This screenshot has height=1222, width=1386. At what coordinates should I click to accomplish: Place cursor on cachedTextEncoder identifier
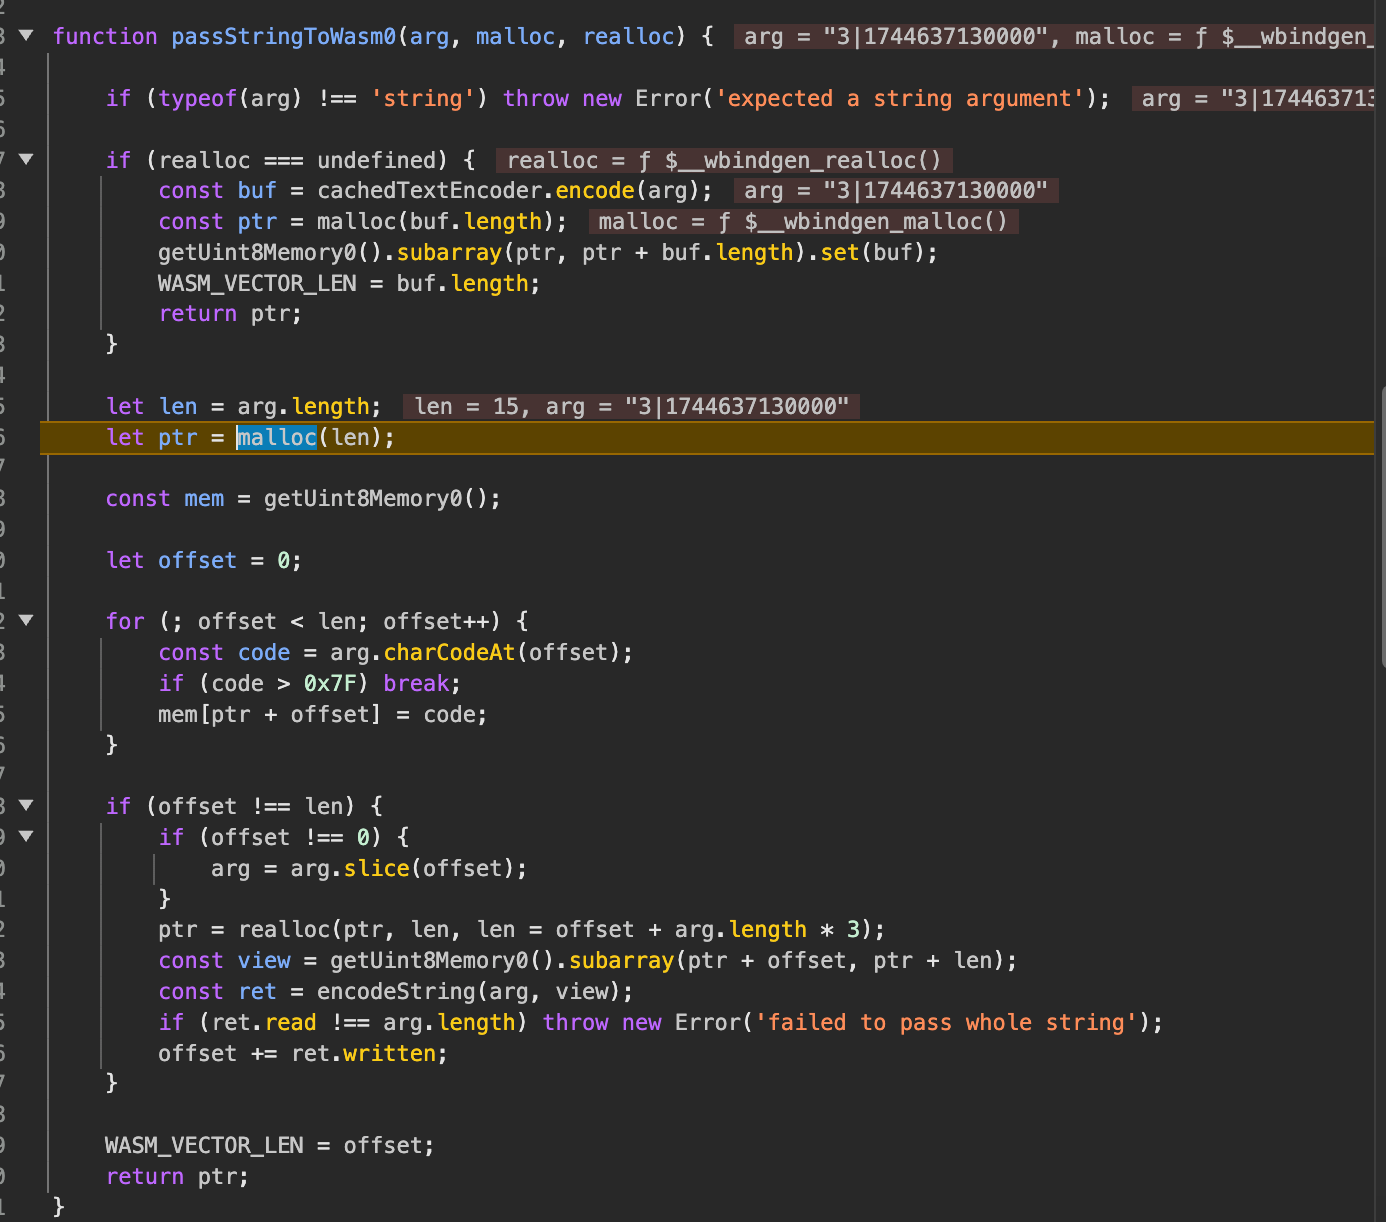(x=430, y=191)
